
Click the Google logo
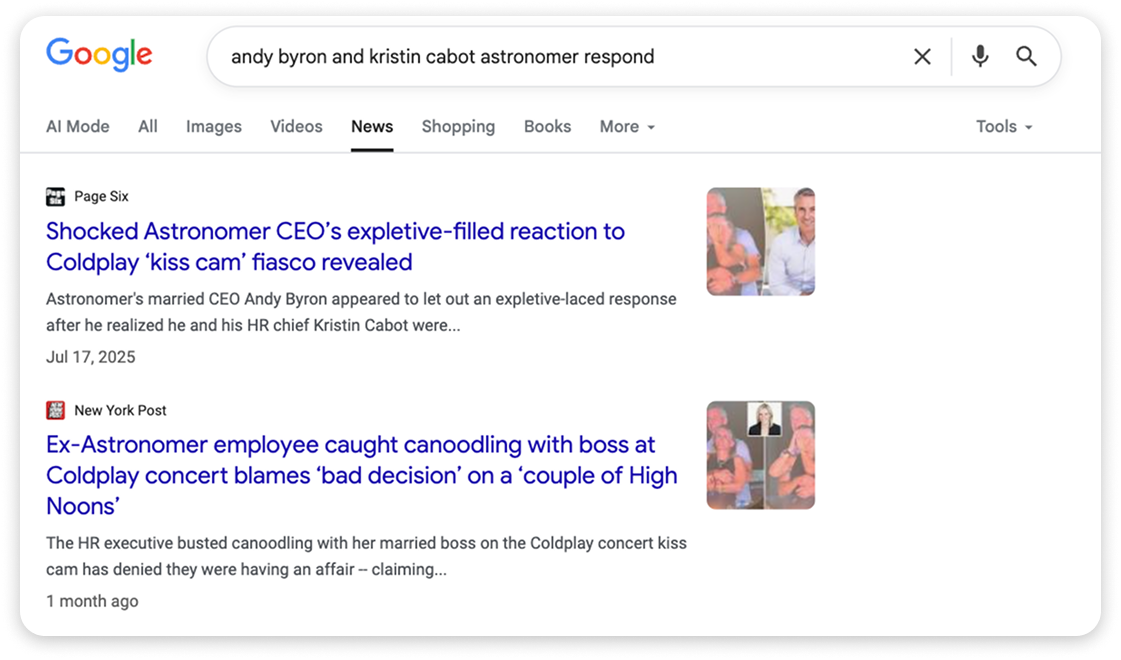98,56
